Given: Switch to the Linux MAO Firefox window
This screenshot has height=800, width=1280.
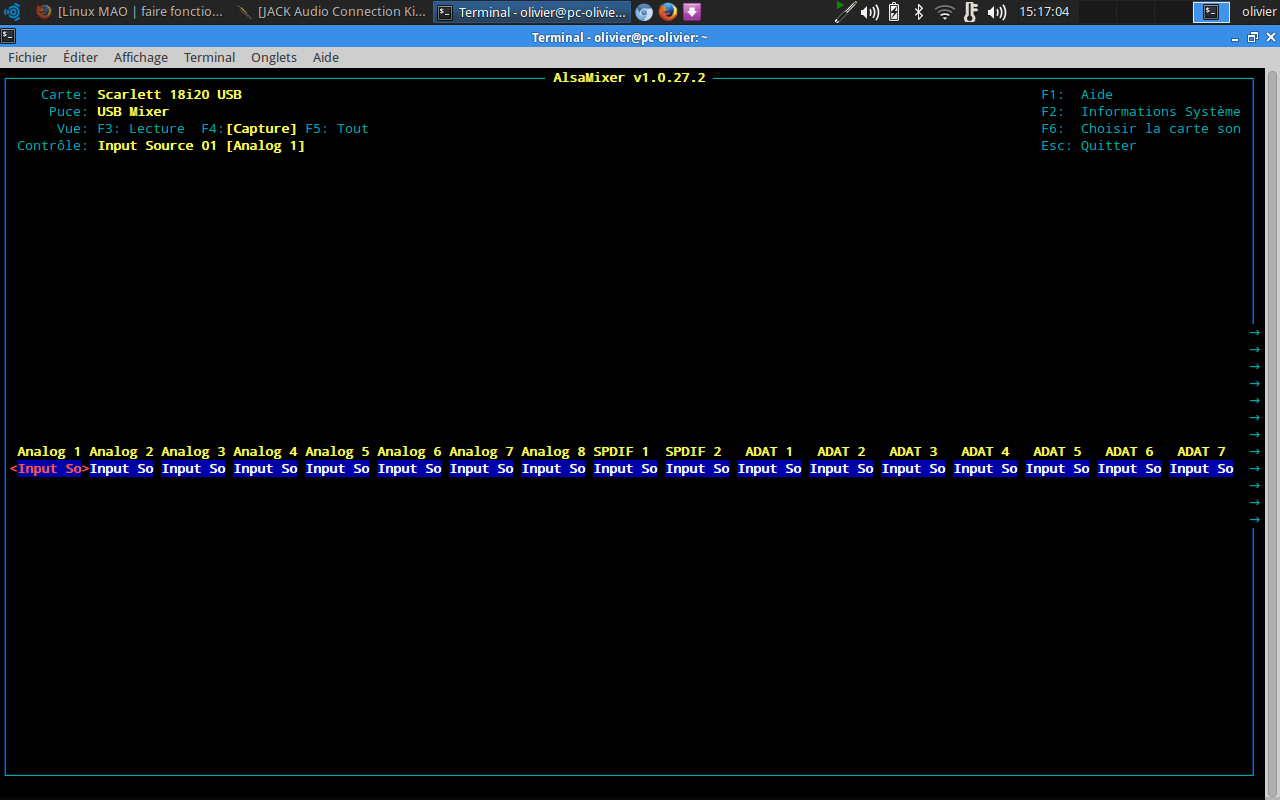Looking at the screenshot, I should [129, 12].
